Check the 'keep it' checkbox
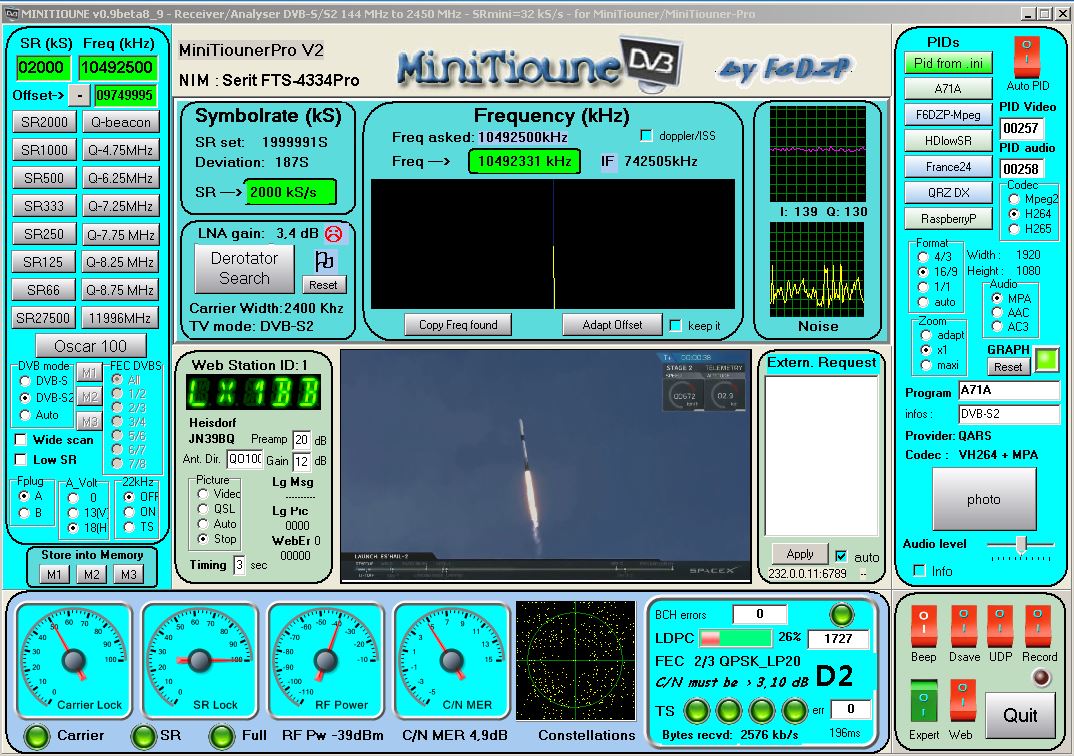This screenshot has height=756, width=1074. pos(675,325)
